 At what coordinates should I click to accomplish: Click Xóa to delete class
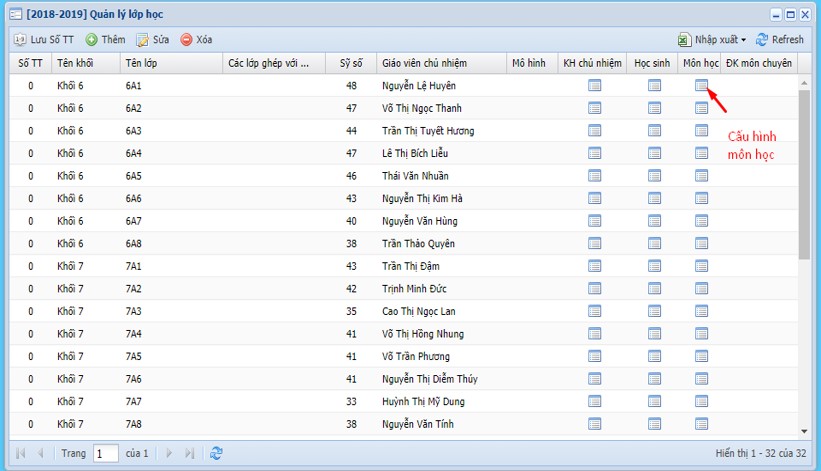196,39
